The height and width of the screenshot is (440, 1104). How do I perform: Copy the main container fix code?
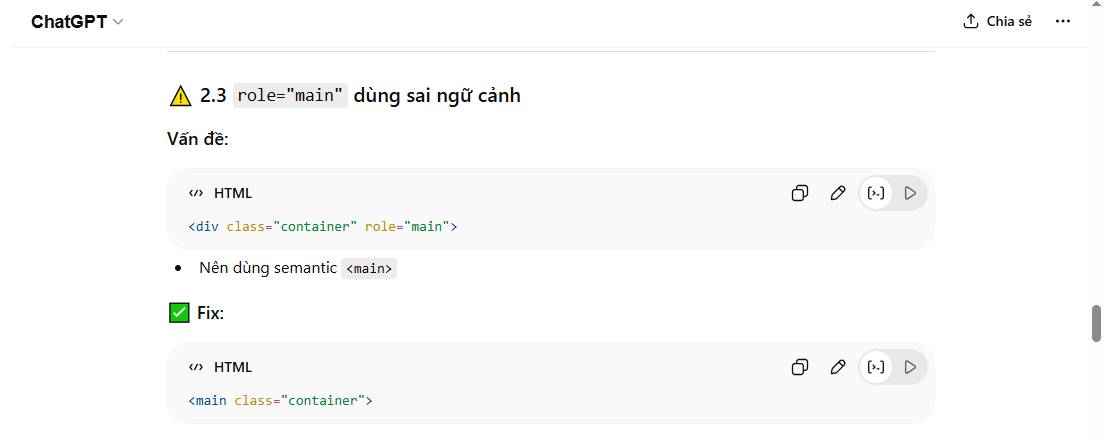799,367
